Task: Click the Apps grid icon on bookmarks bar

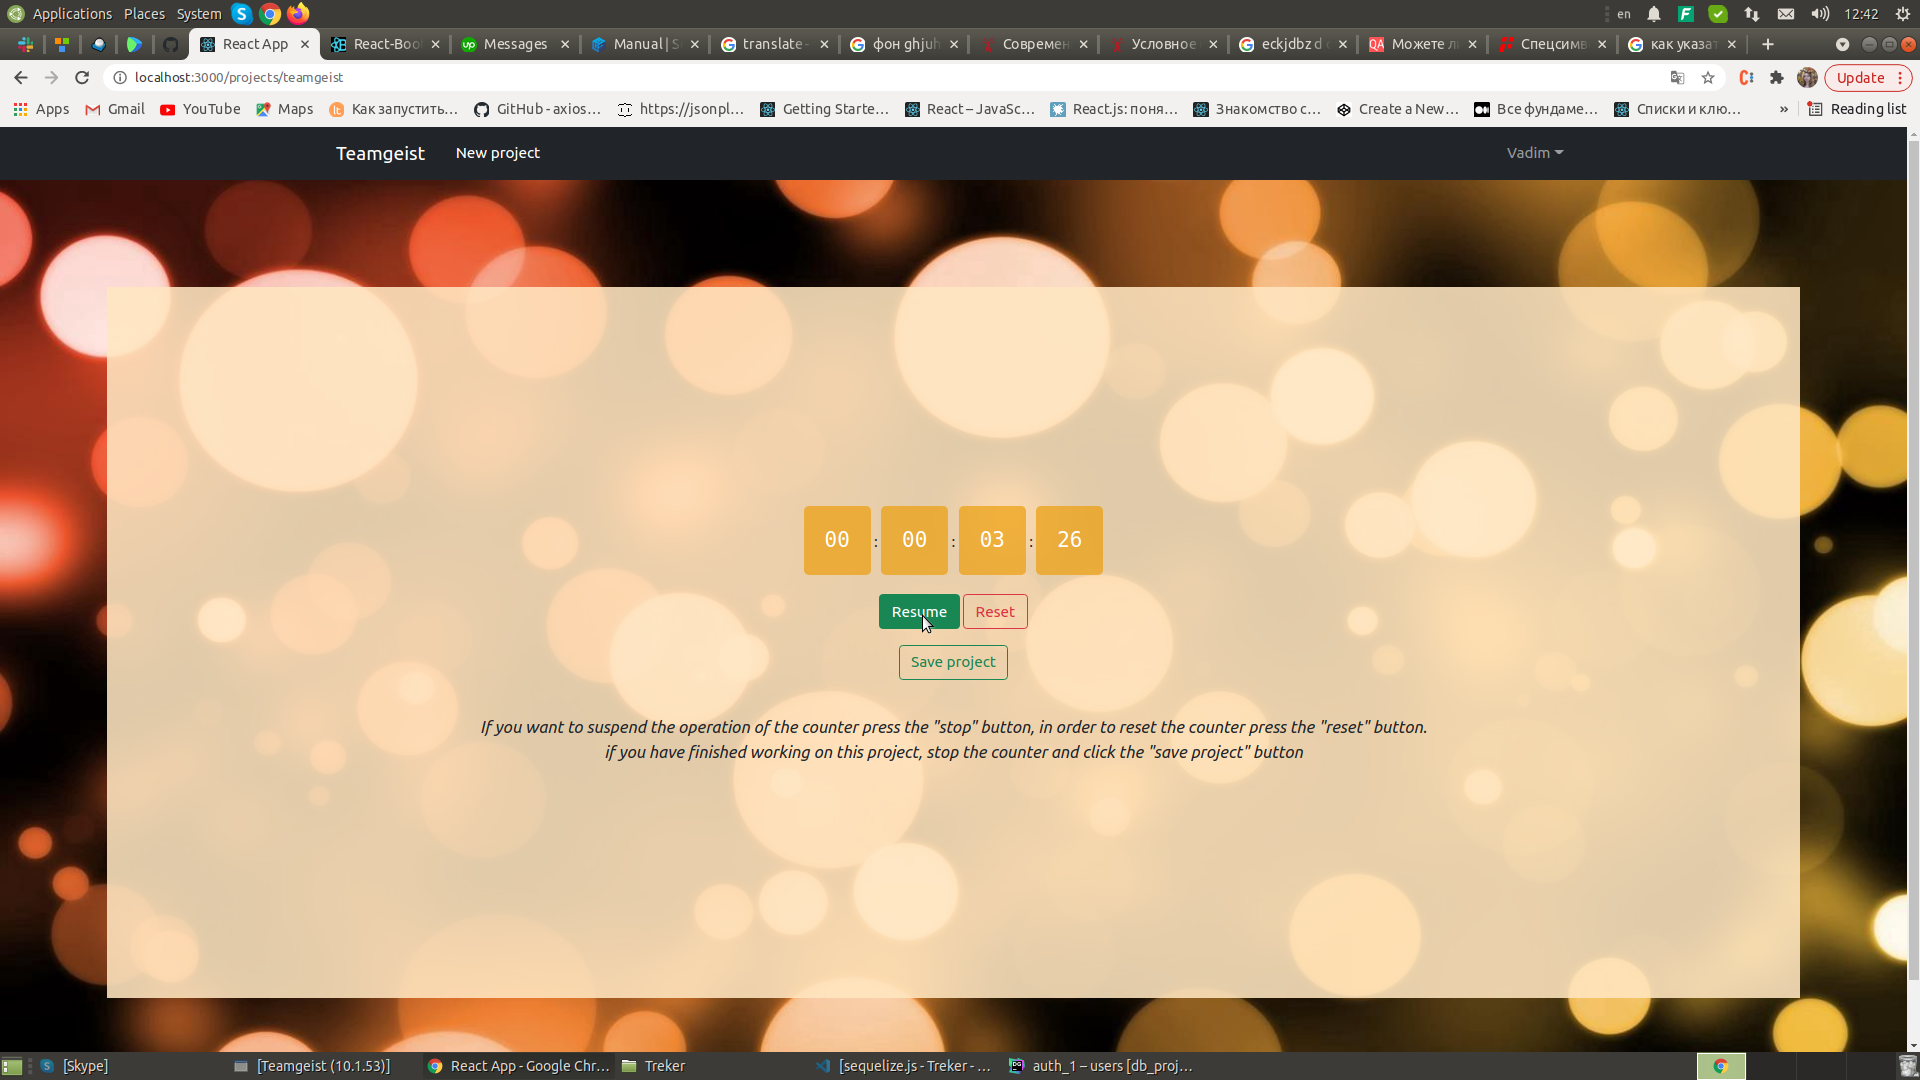Action: coord(20,109)
